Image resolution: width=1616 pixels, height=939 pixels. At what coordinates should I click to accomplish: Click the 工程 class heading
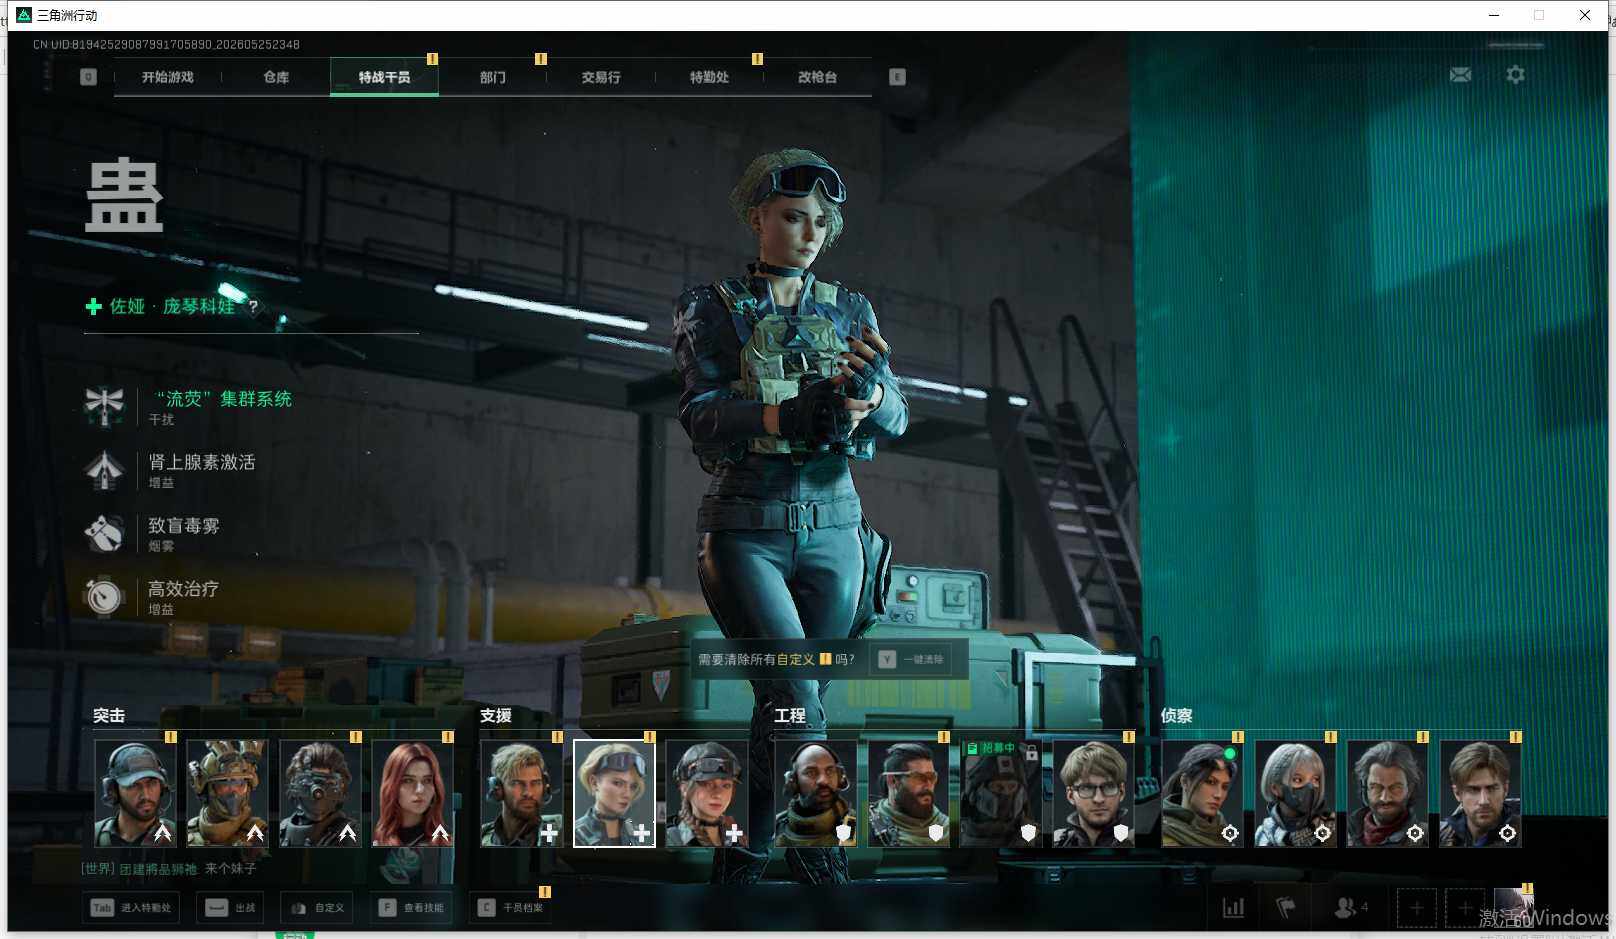pos(790,716)
